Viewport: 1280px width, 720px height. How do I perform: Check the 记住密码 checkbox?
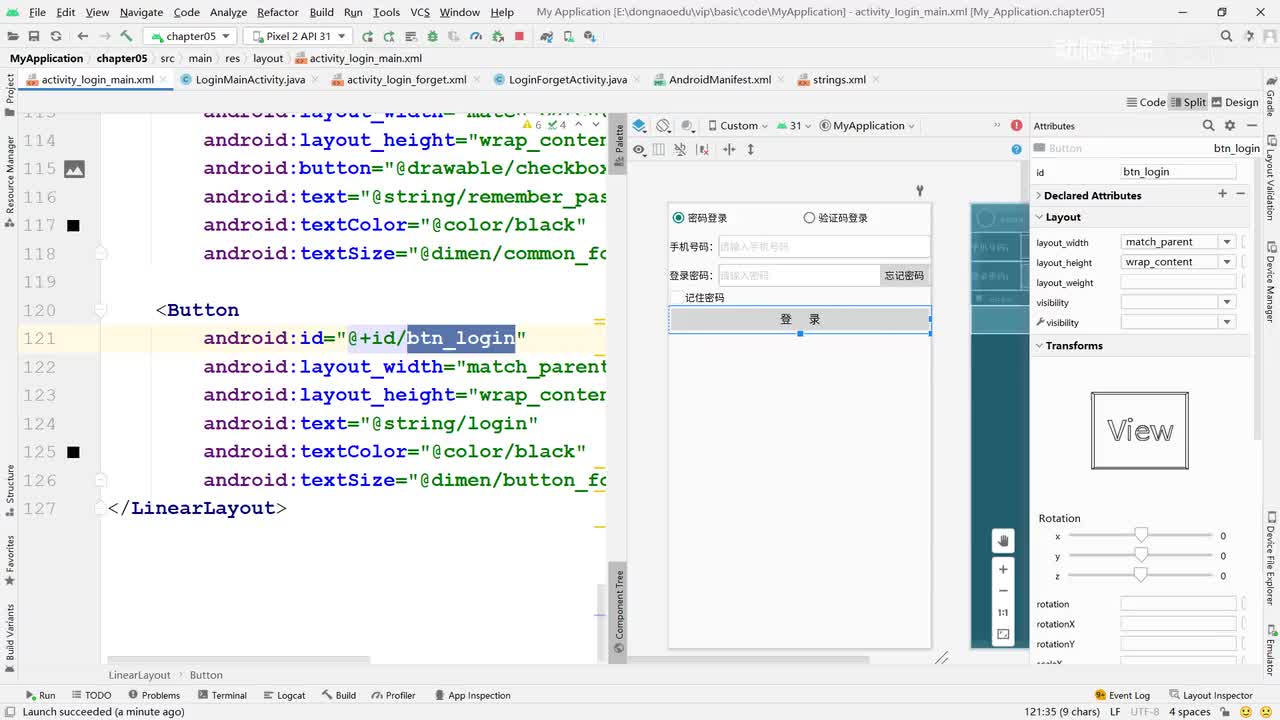(677, 297)
